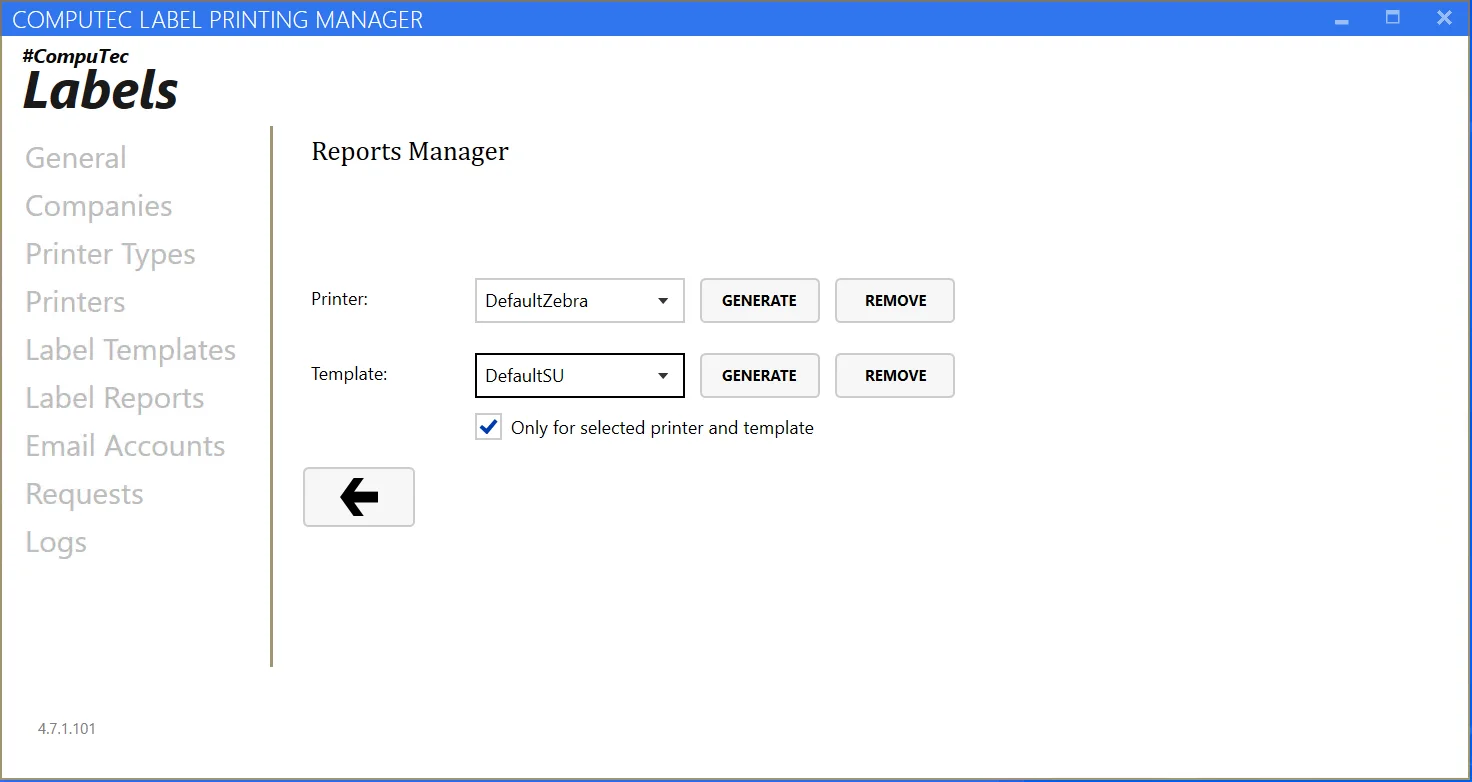Remove the DefaultSU template report

click(894, 375)
